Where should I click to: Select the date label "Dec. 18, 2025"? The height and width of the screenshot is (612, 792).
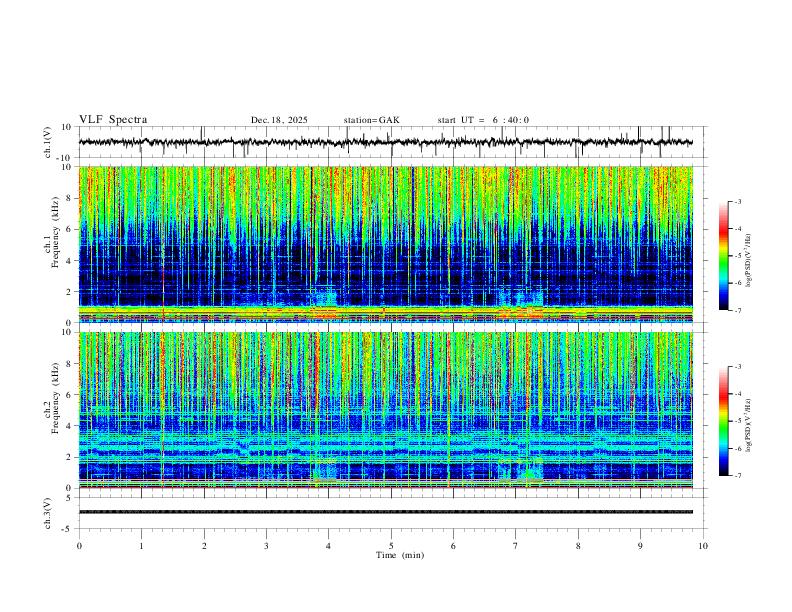pos(279,120)
